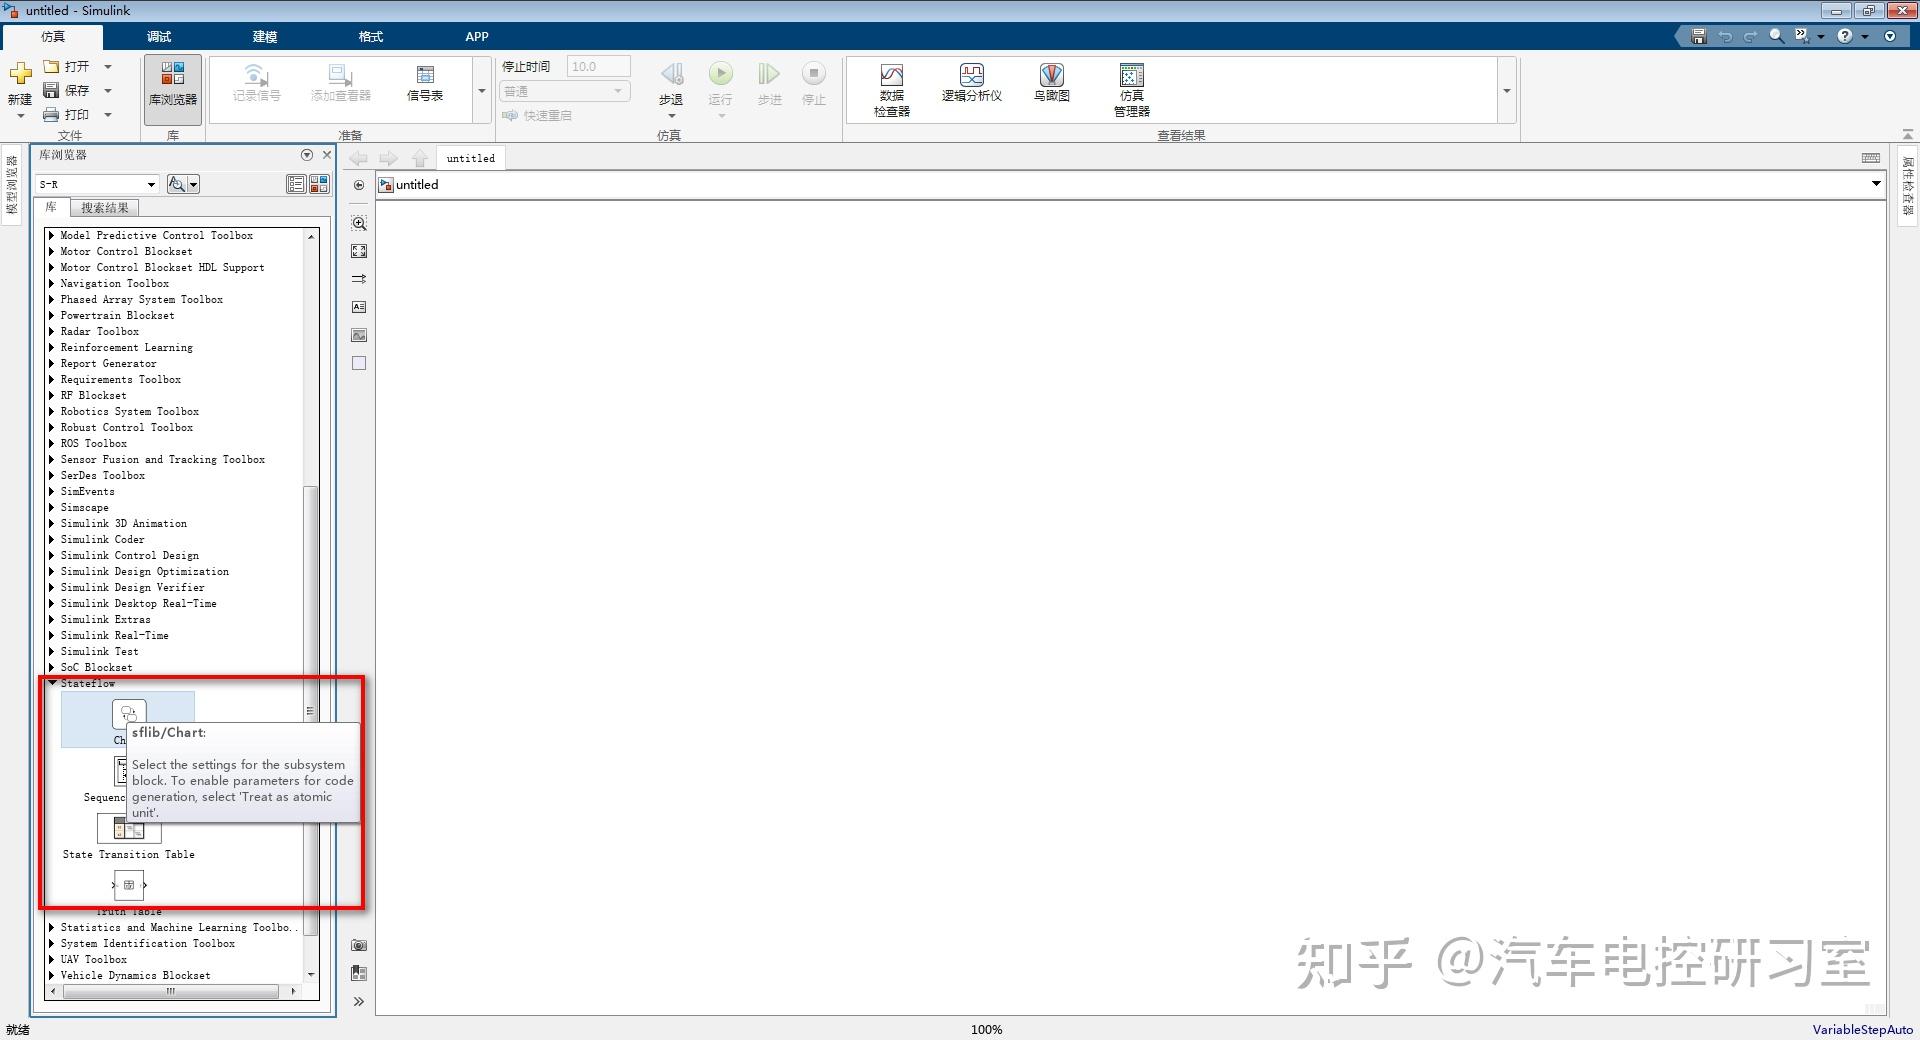
Task: Open the 逻辑分析仪 logic analyzer
Action: coord(971,83)
